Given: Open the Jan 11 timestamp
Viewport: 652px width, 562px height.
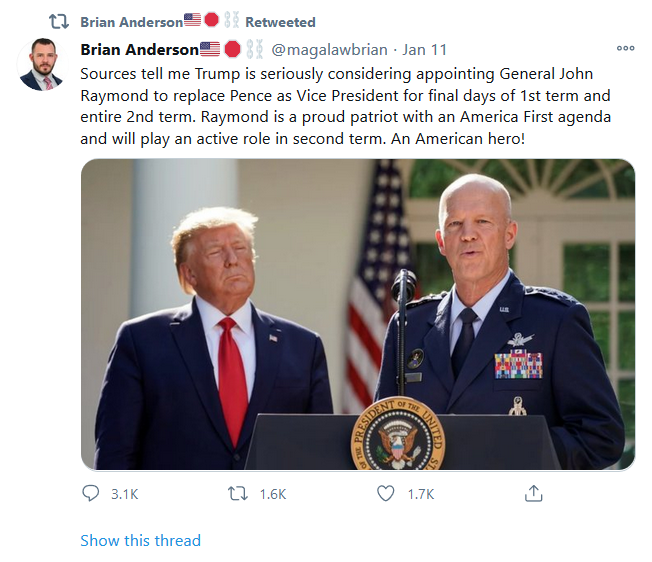Looking at the screenshot, I should [x=424, y=49].
